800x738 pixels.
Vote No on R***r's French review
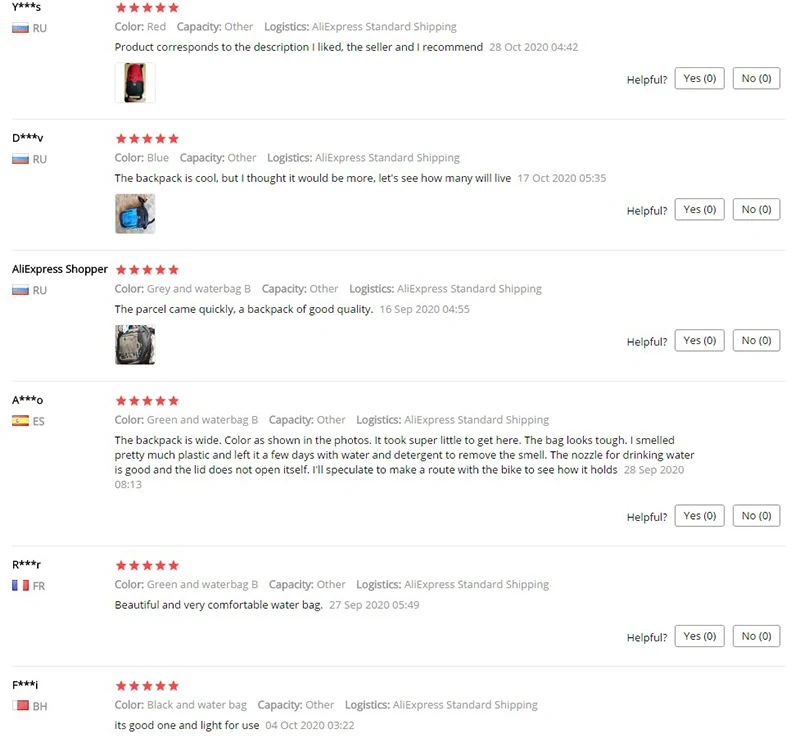tap(756, 636)
